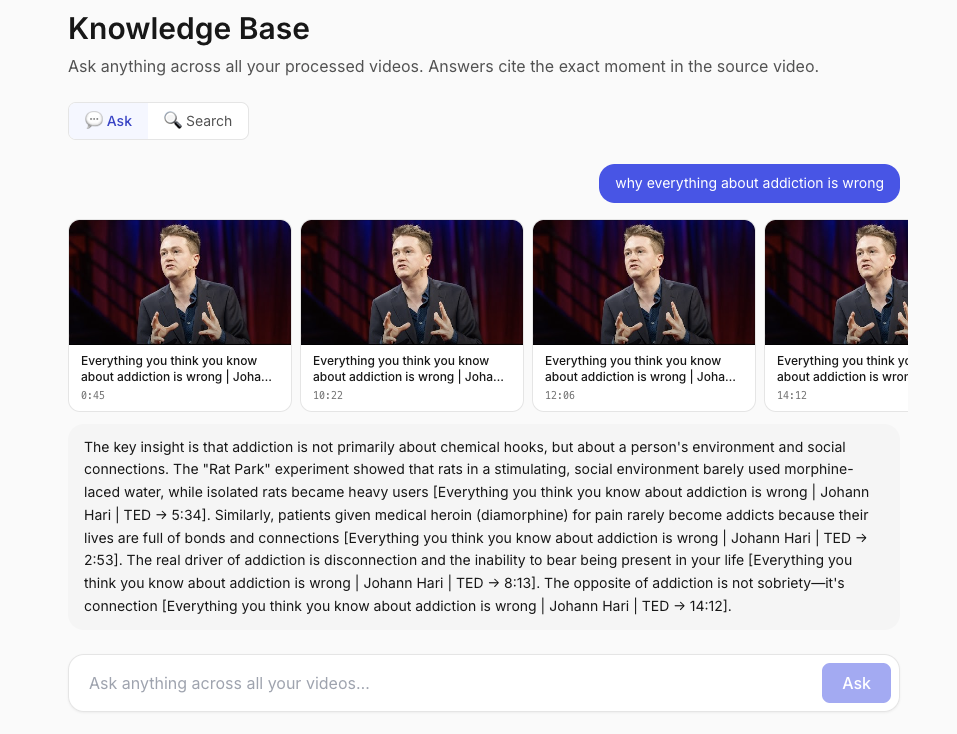Click the Ask submit button
957x734 pixels.
click(x=856, y=683)
